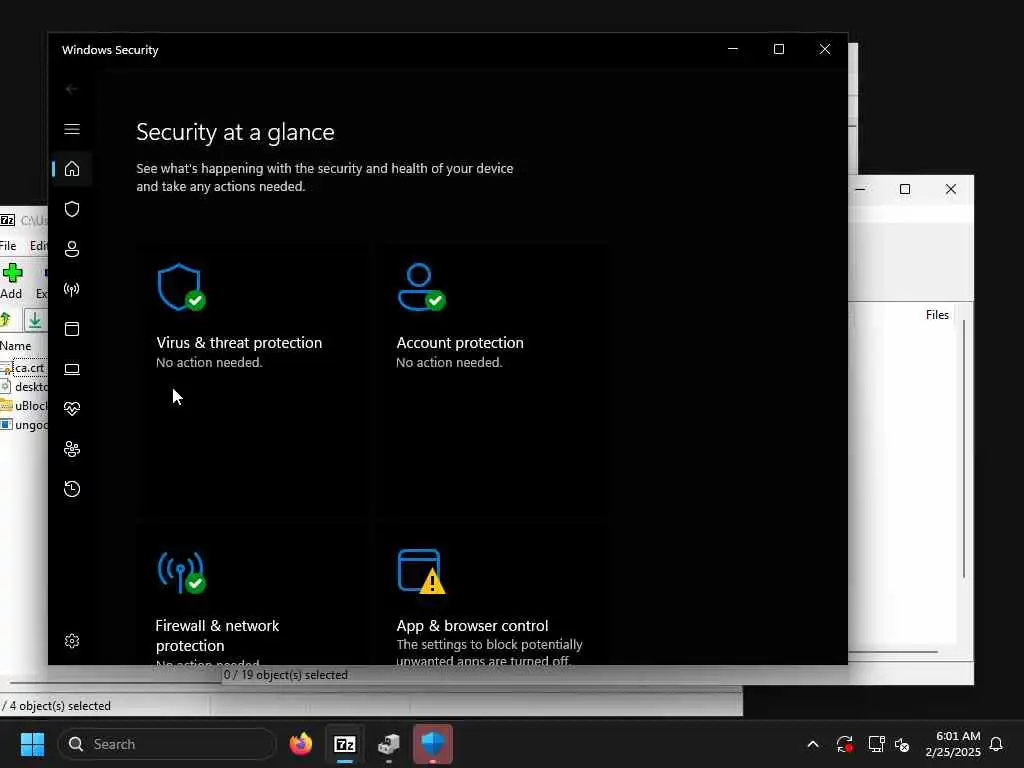
Task: Show hidden system tray icons
Action: click(x=813, y=744)
